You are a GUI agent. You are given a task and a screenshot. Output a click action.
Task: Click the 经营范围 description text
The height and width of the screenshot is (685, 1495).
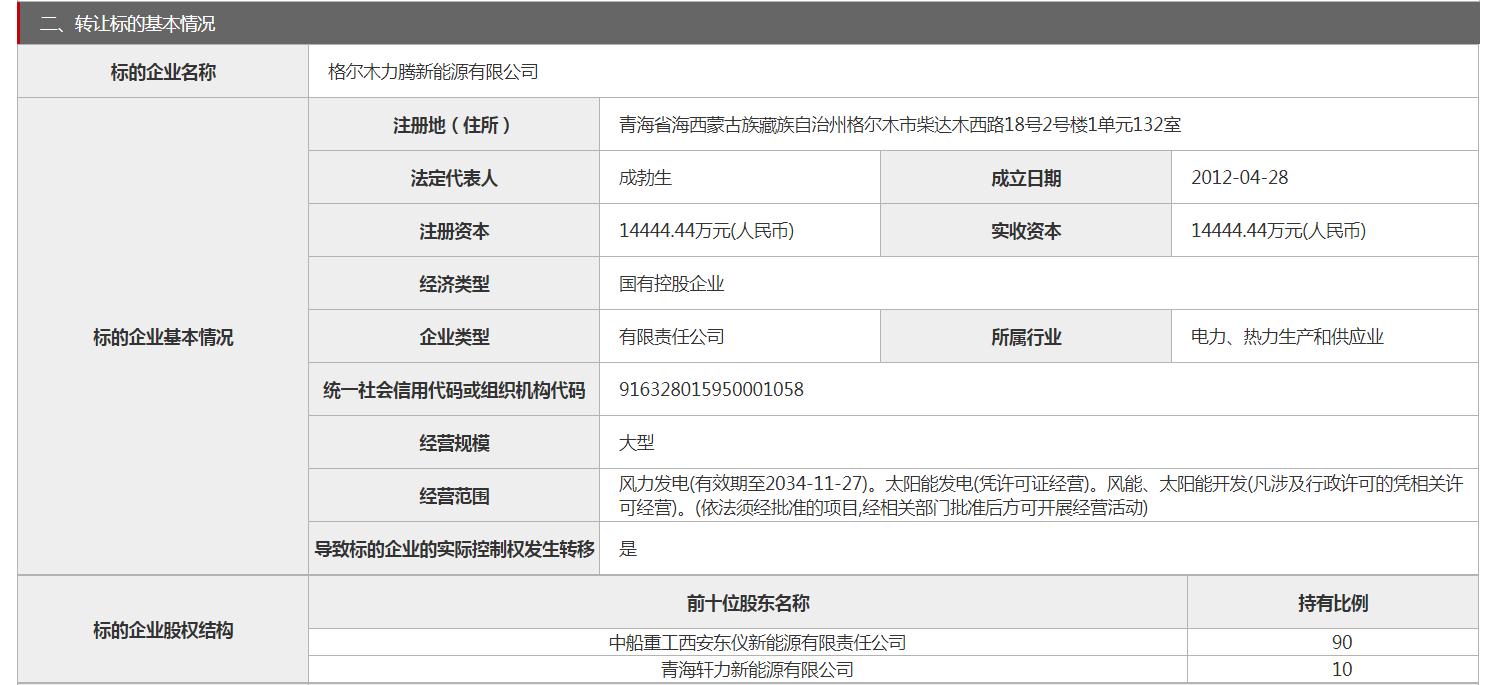[1040, 496]
